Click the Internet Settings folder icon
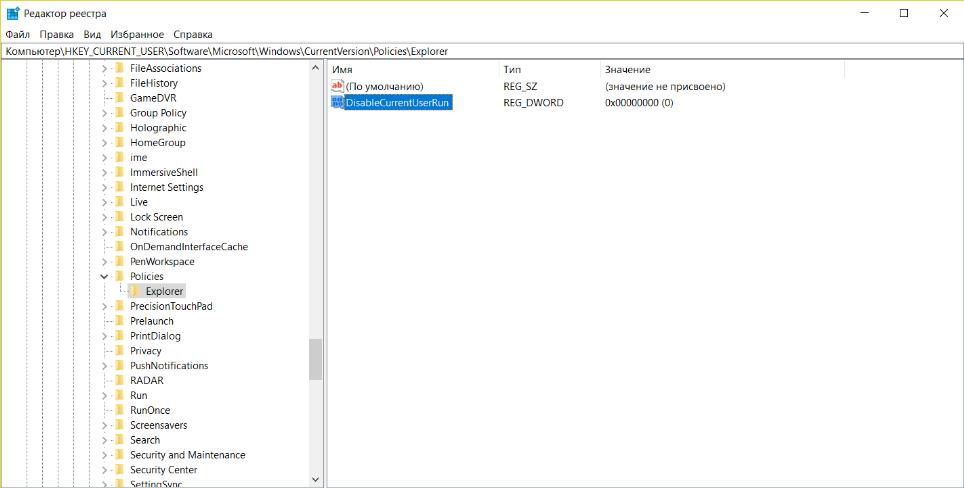Image resolution: width=964 pixels, height=488 pixels. (120, 187)
